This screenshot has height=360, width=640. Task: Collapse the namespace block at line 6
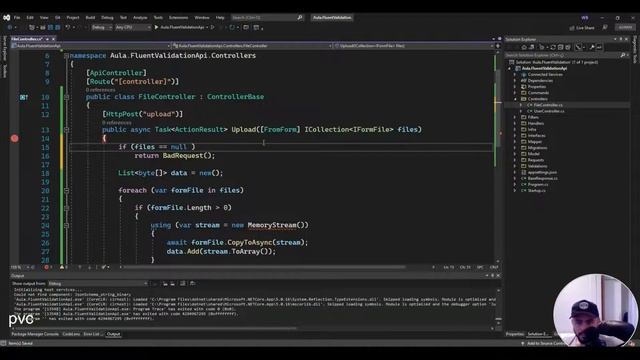pyautogui.click(x=66, y=56)
